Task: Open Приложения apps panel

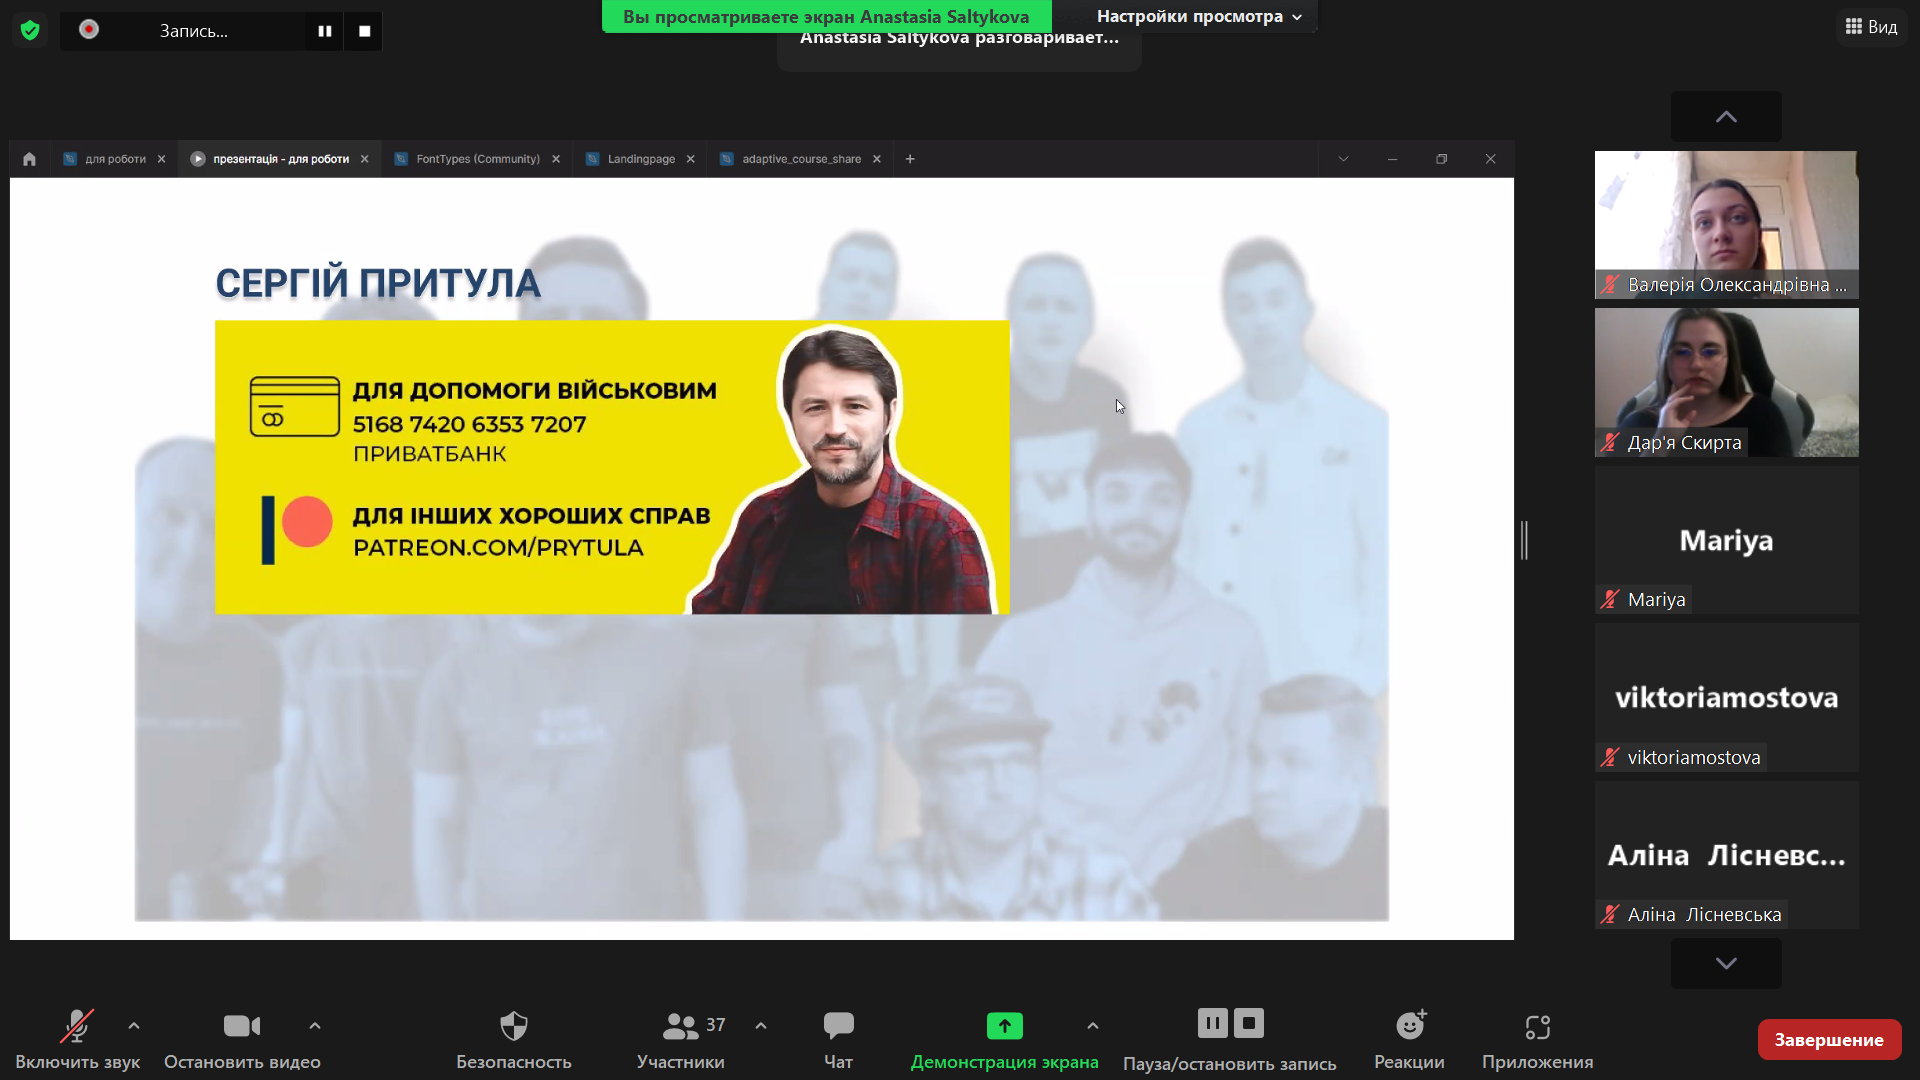Action: (1537, 1040)
